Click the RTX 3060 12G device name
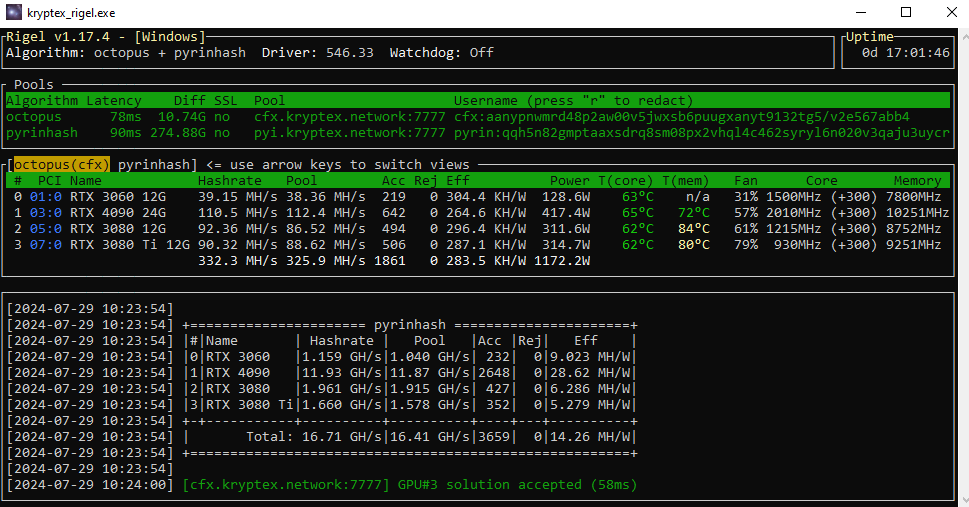Screen dimensions: 969x507 point(118,197)
